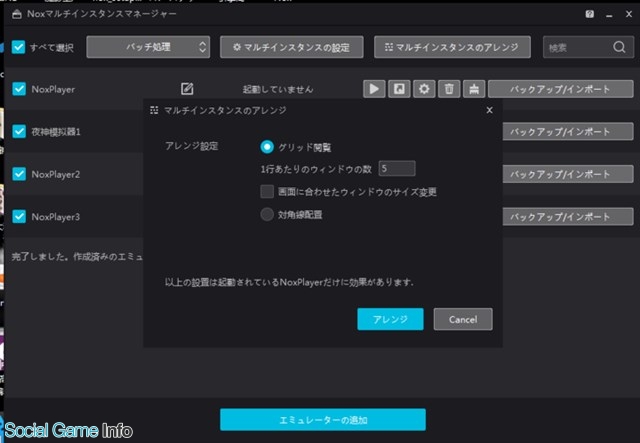Toggle the すべて選択 checkbox

point(18,47)
